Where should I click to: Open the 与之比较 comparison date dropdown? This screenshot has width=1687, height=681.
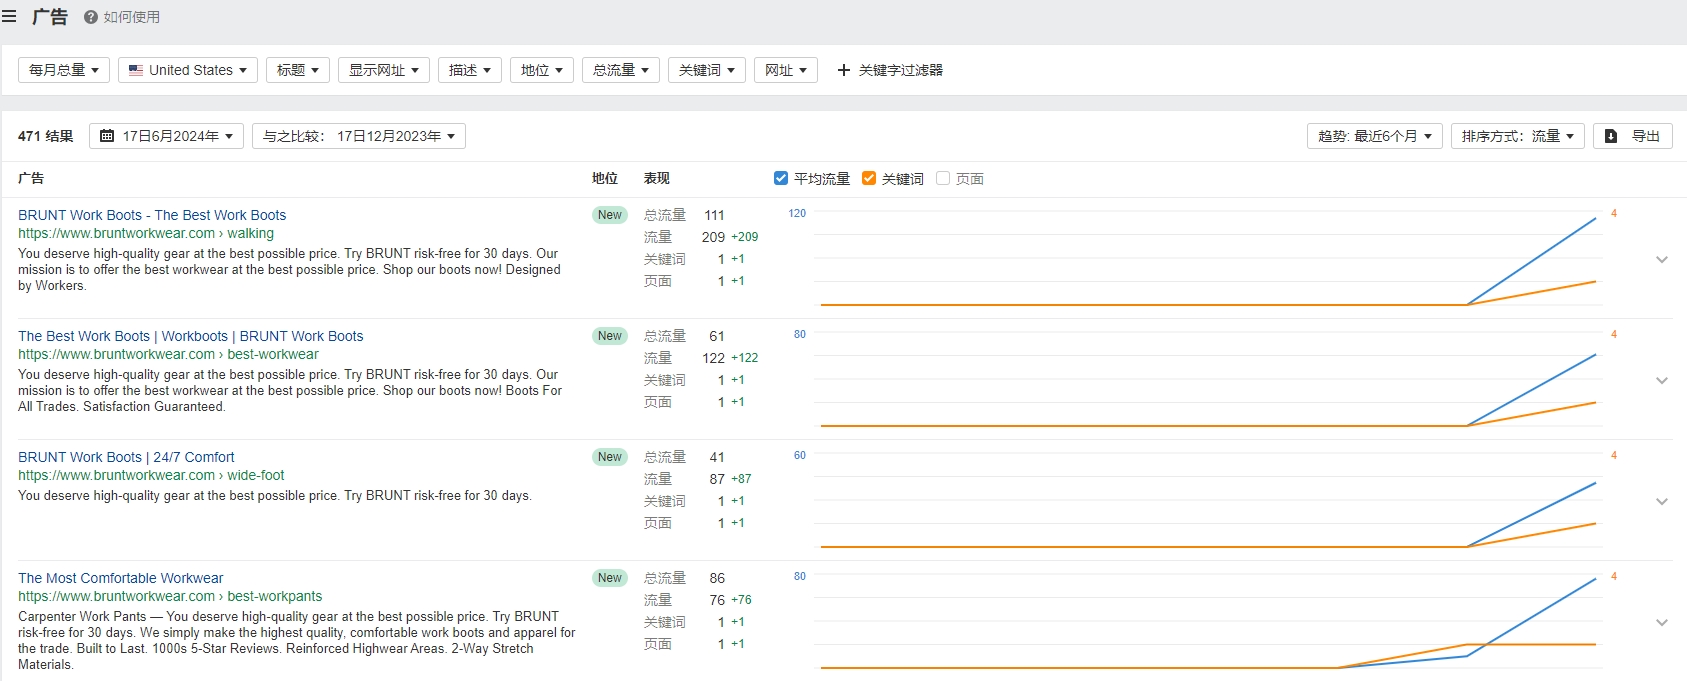click(x=359, y=136)
